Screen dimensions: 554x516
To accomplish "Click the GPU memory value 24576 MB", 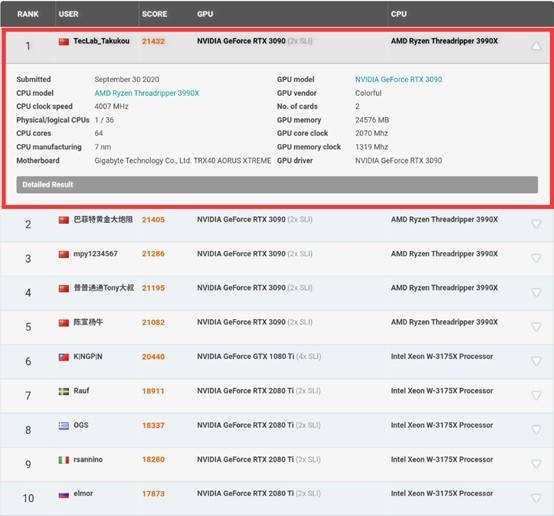I will point(372,120).
